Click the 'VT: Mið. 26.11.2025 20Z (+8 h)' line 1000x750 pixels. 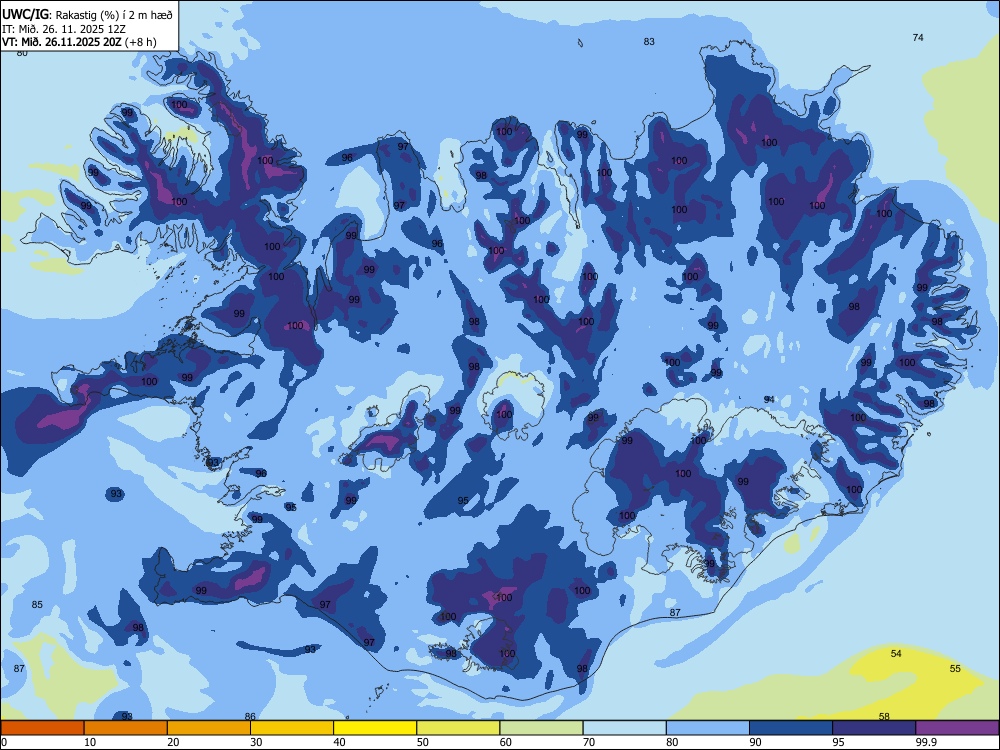(79, 42)
